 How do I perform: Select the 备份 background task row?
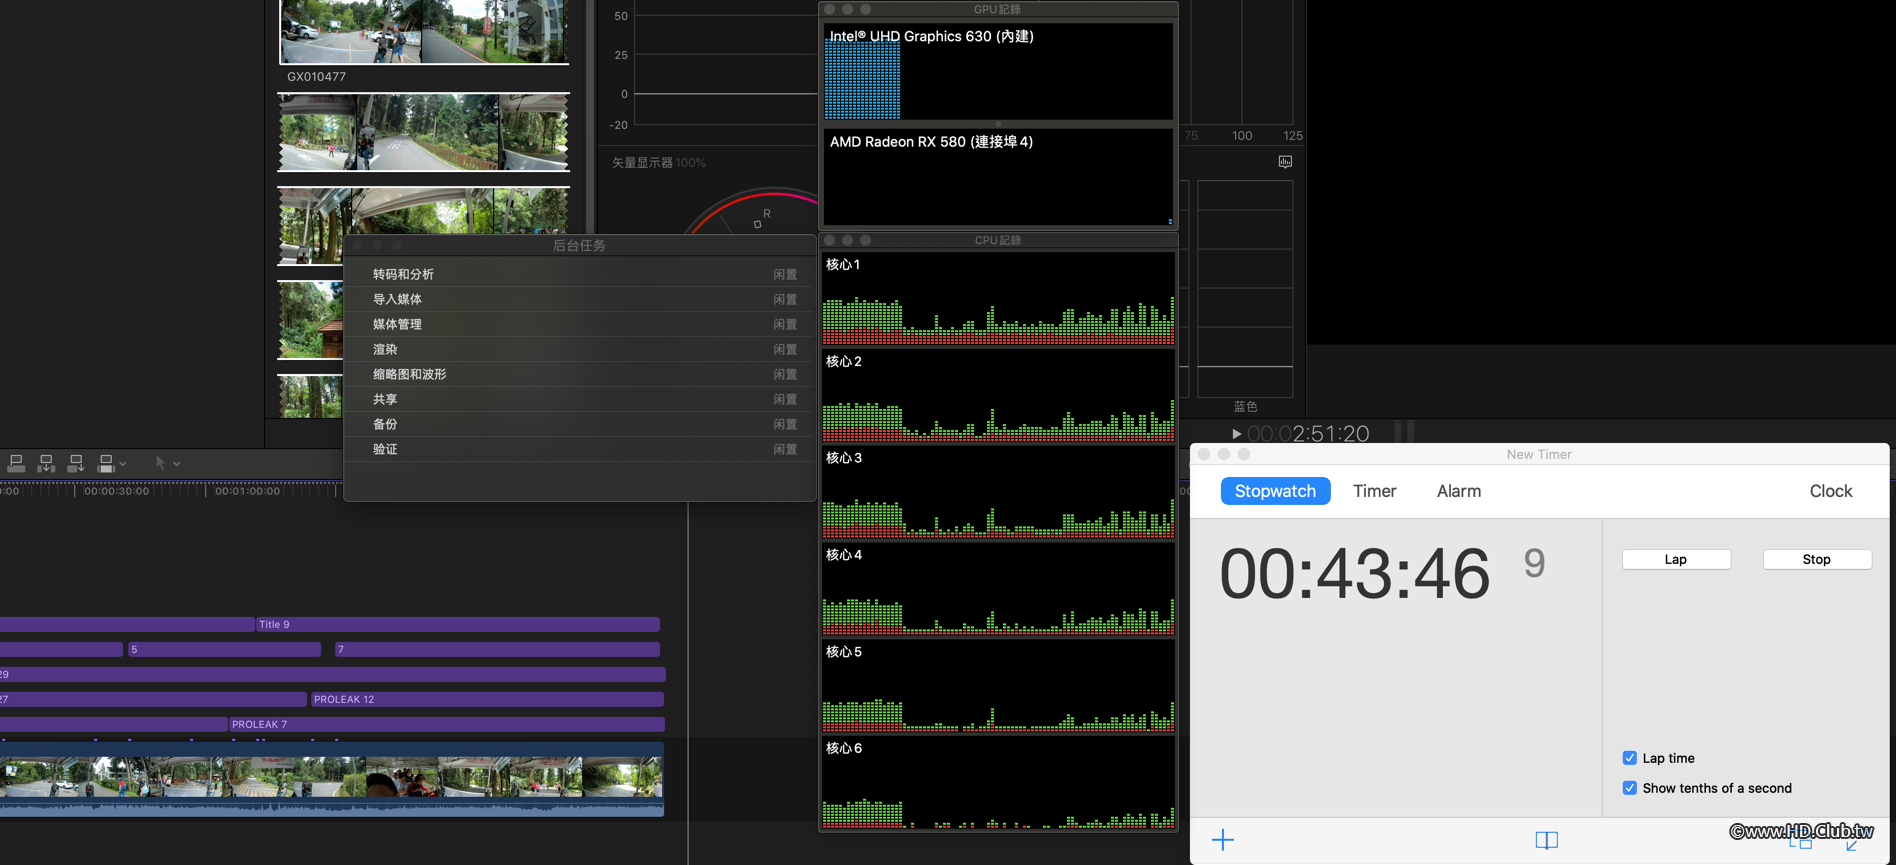tap(579, 424)
